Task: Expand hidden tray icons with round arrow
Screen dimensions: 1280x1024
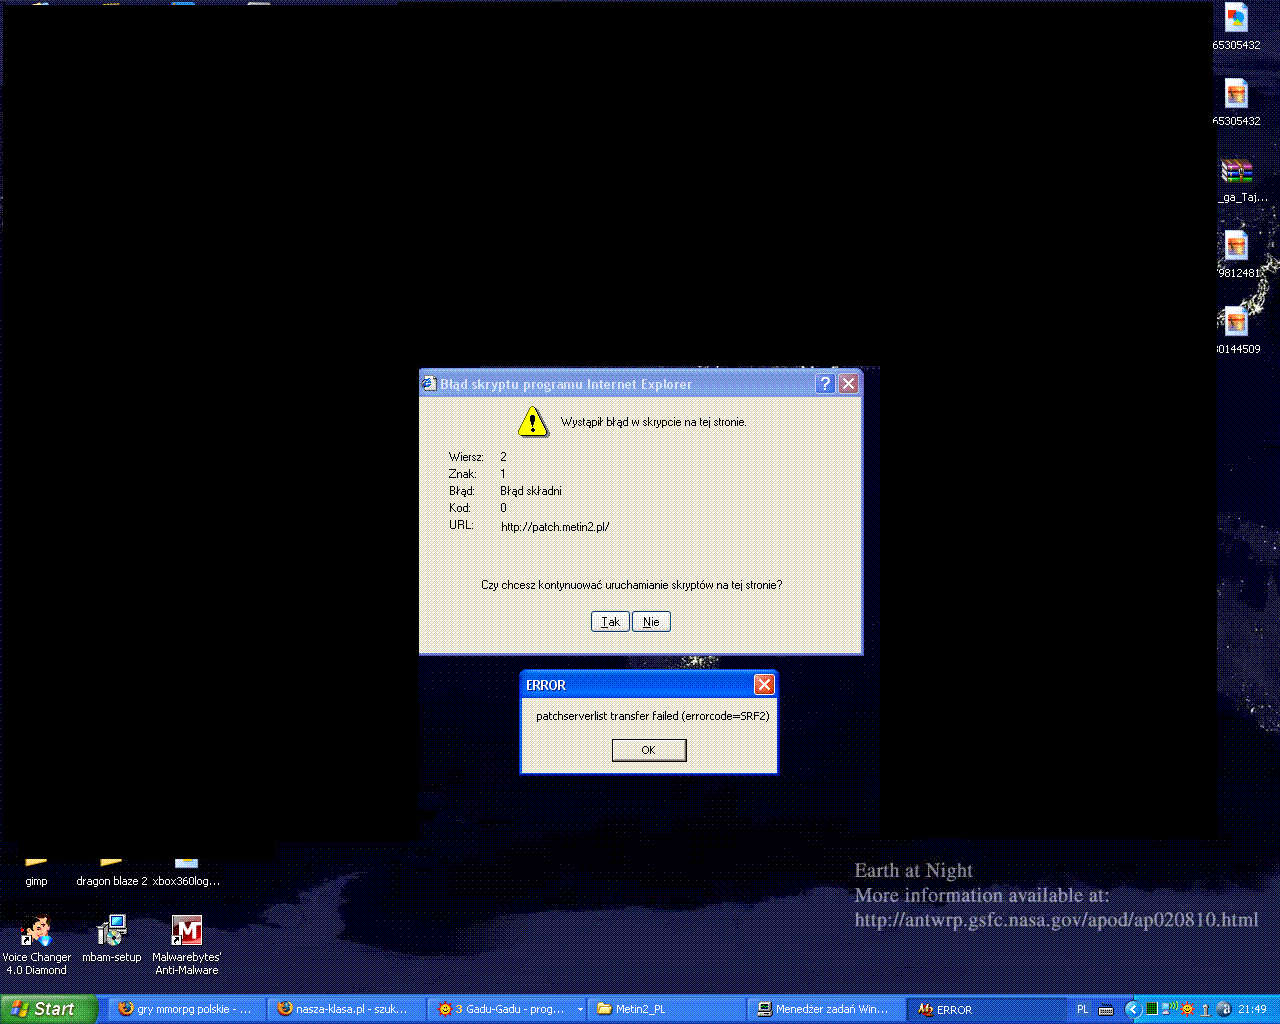Action: 1133,1009
